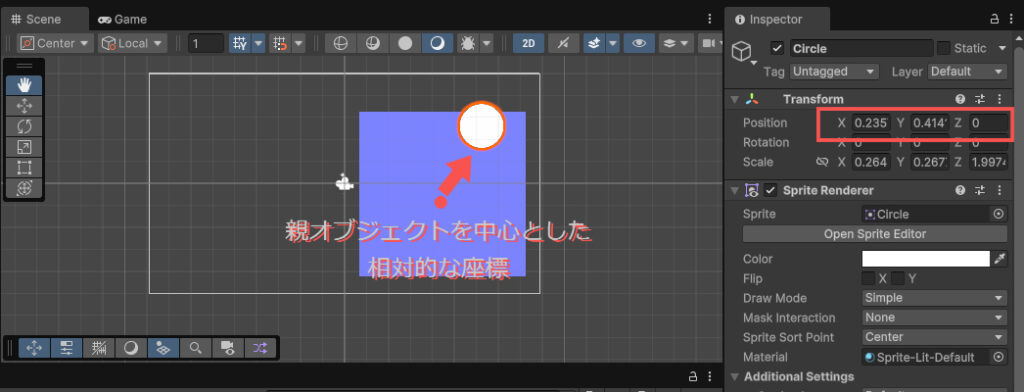Image resolution: width=1024 pixels, height=392 pixels.
Task: Collapse the Sprite Renderer component
Action: pyautogui.click(x=735, y=191)
